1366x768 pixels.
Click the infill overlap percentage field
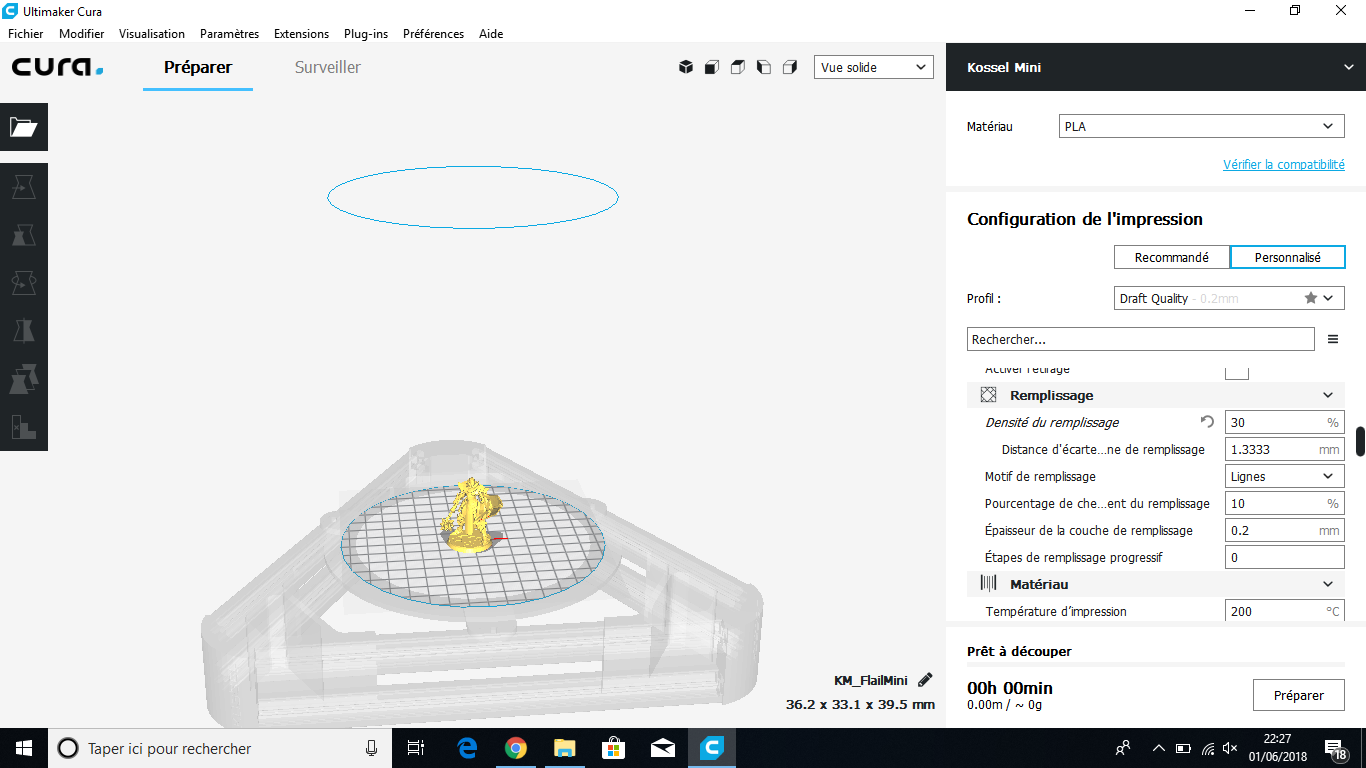click(x=1285, y=503)
